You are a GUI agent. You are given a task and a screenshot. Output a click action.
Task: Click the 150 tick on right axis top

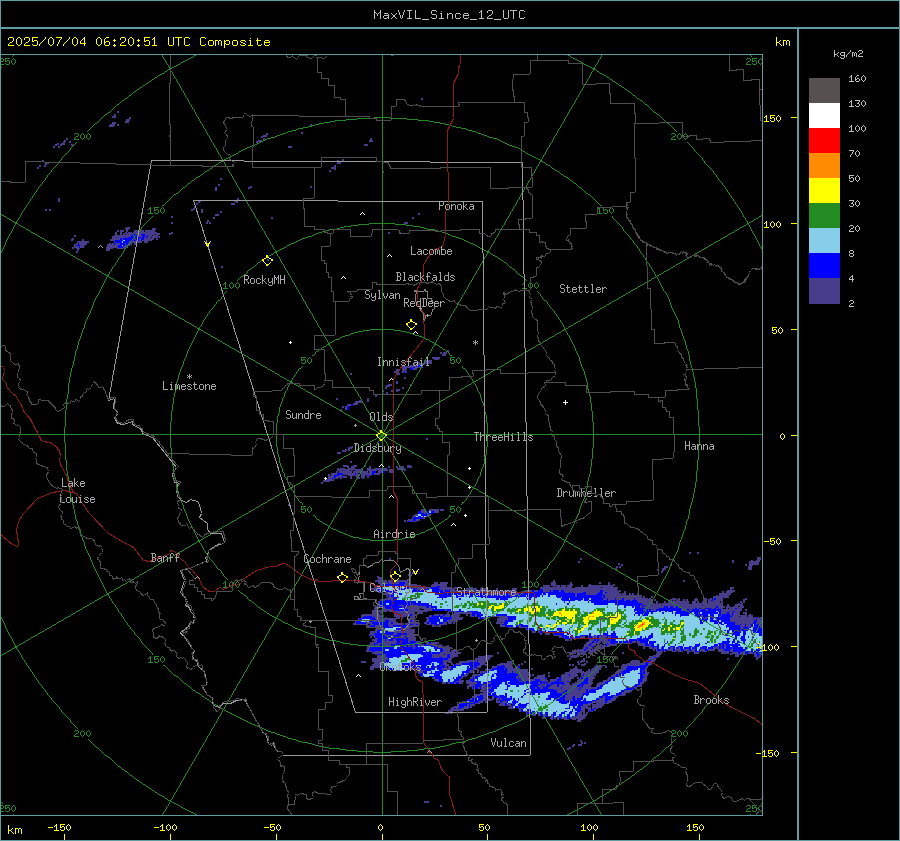click(x=773, y=118)
